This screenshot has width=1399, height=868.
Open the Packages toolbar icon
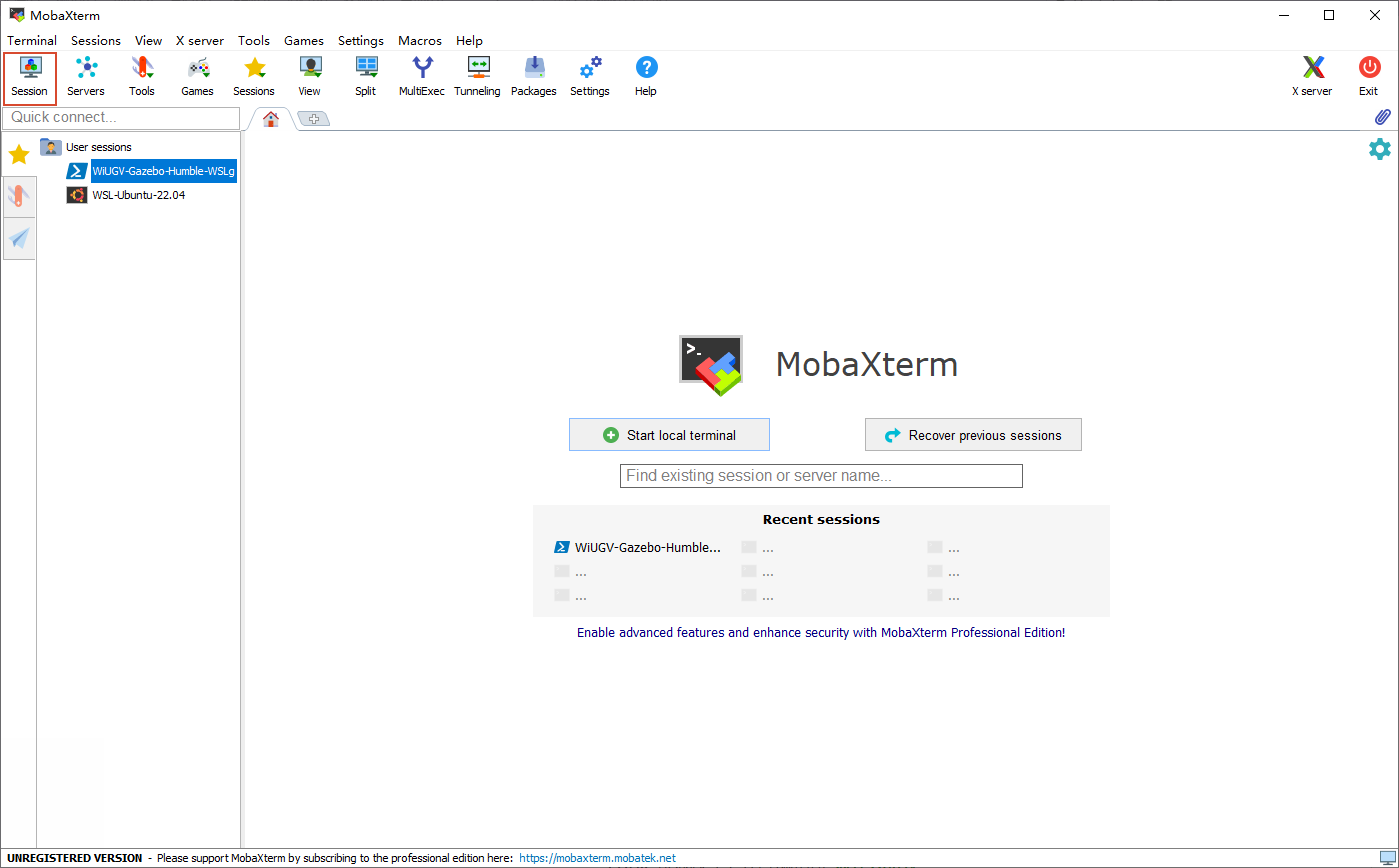534,78
